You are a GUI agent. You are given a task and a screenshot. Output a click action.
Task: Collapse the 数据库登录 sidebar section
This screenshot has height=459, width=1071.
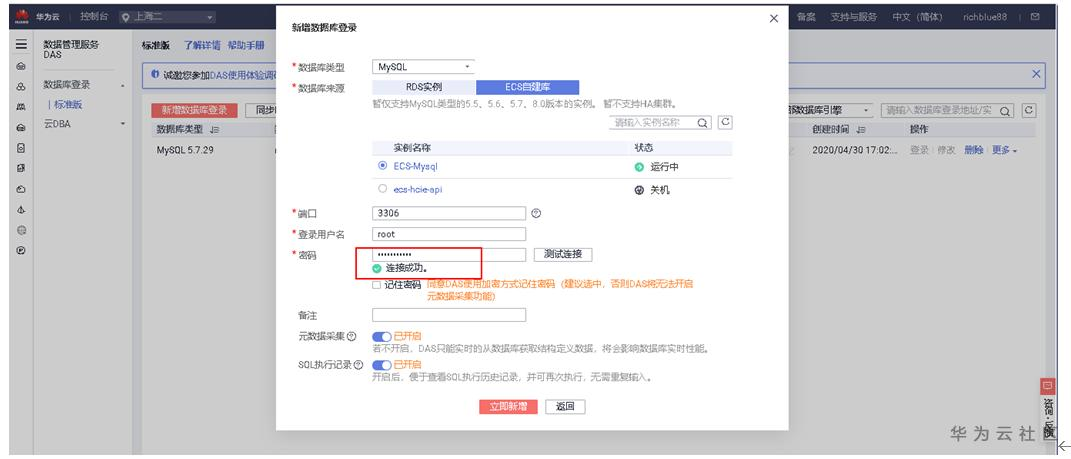[123, 85]
